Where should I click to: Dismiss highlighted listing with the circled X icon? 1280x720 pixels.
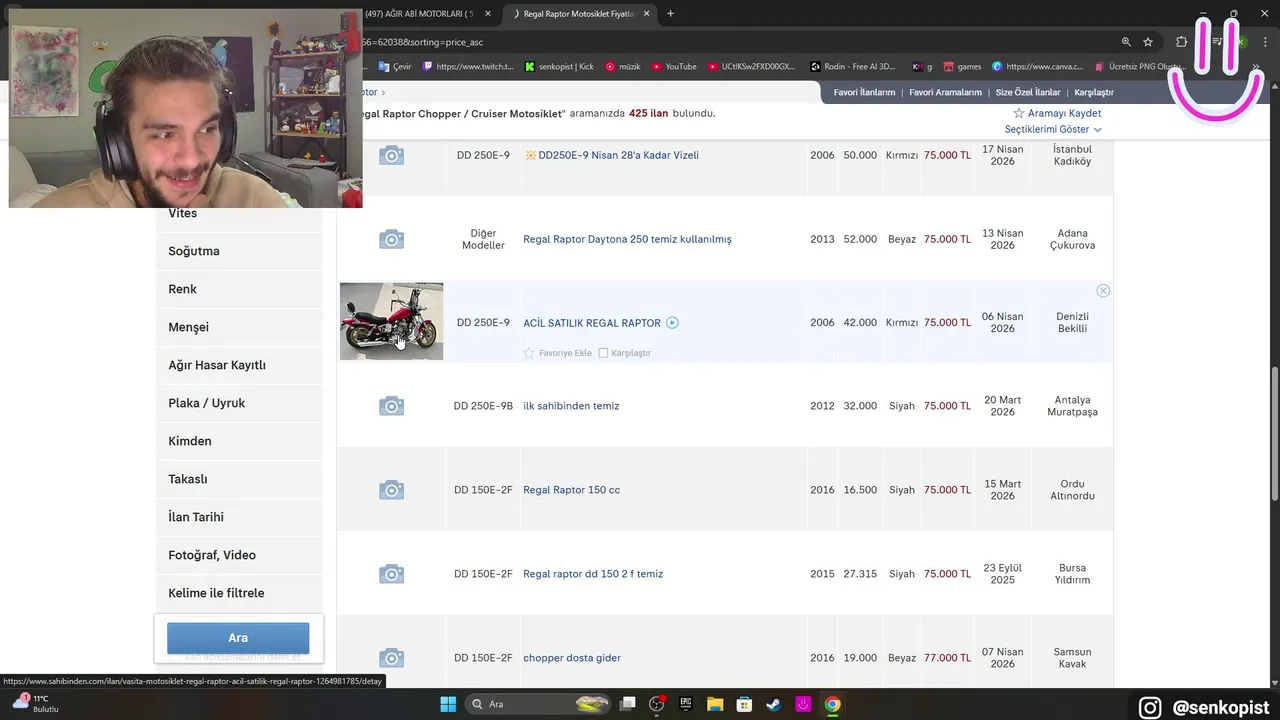click(1103, 290)
